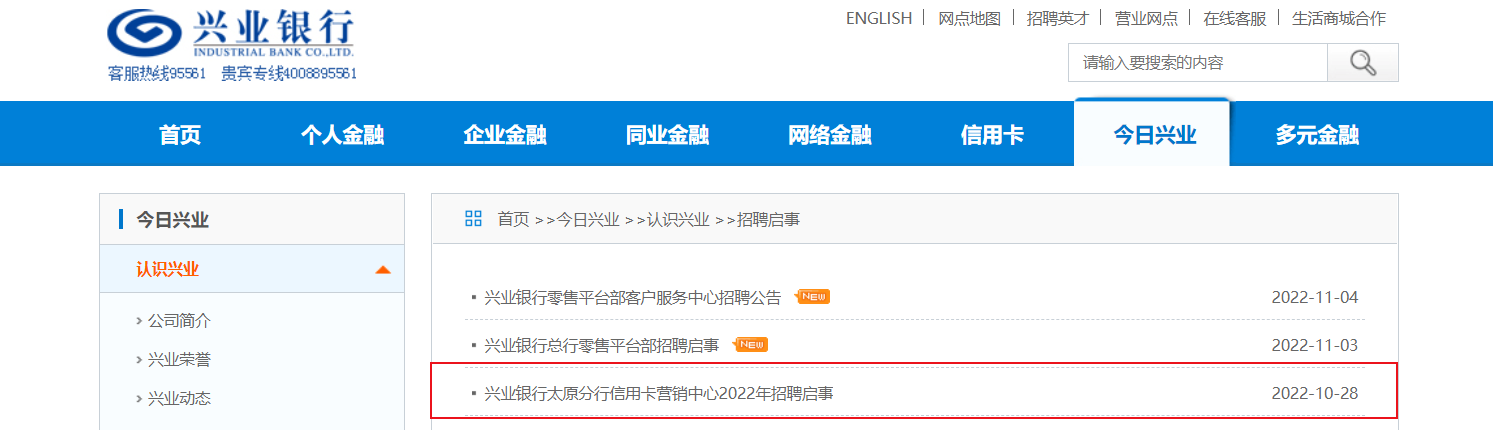This screenshot has width=1493, height=430.
Task: Go to 首页 in main navigation
Action: 180,135
